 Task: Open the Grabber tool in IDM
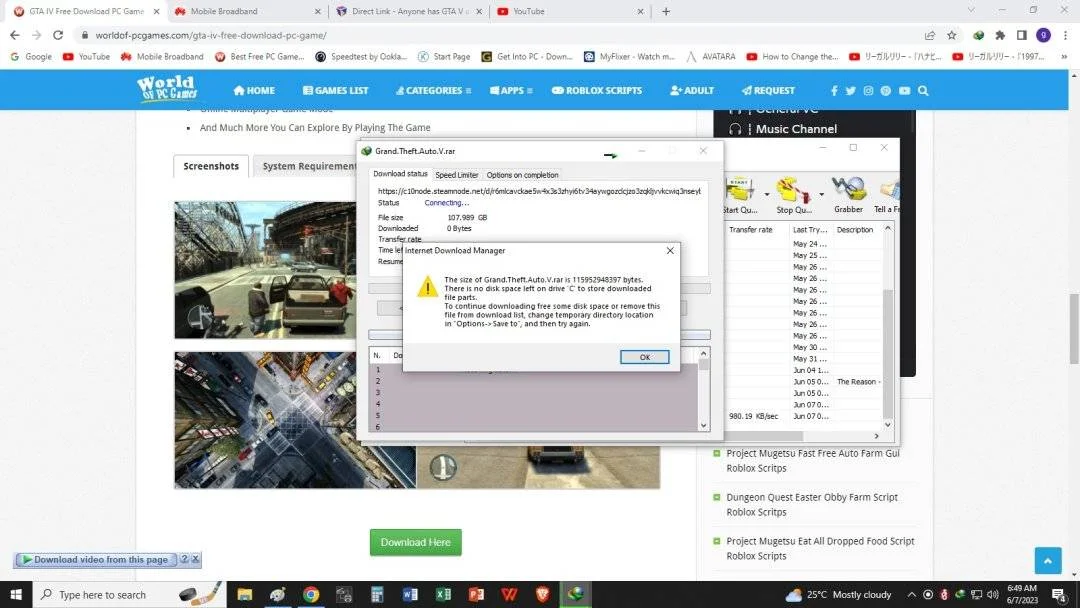[848, 195]
